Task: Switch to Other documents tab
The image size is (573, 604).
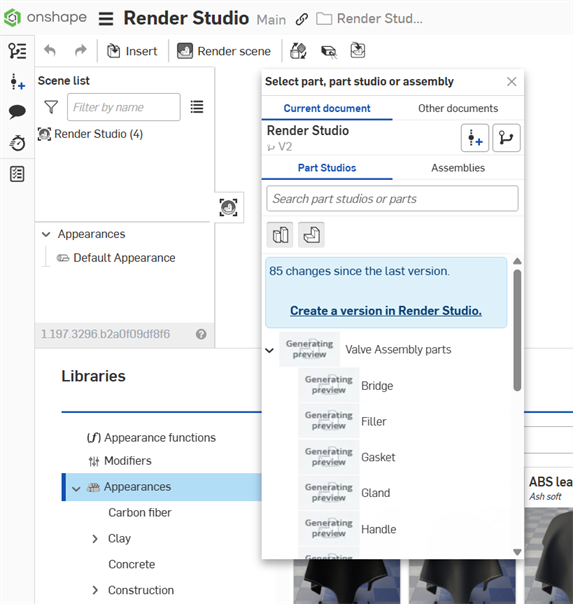Action: pyautogui.click(x=458, y=108)
